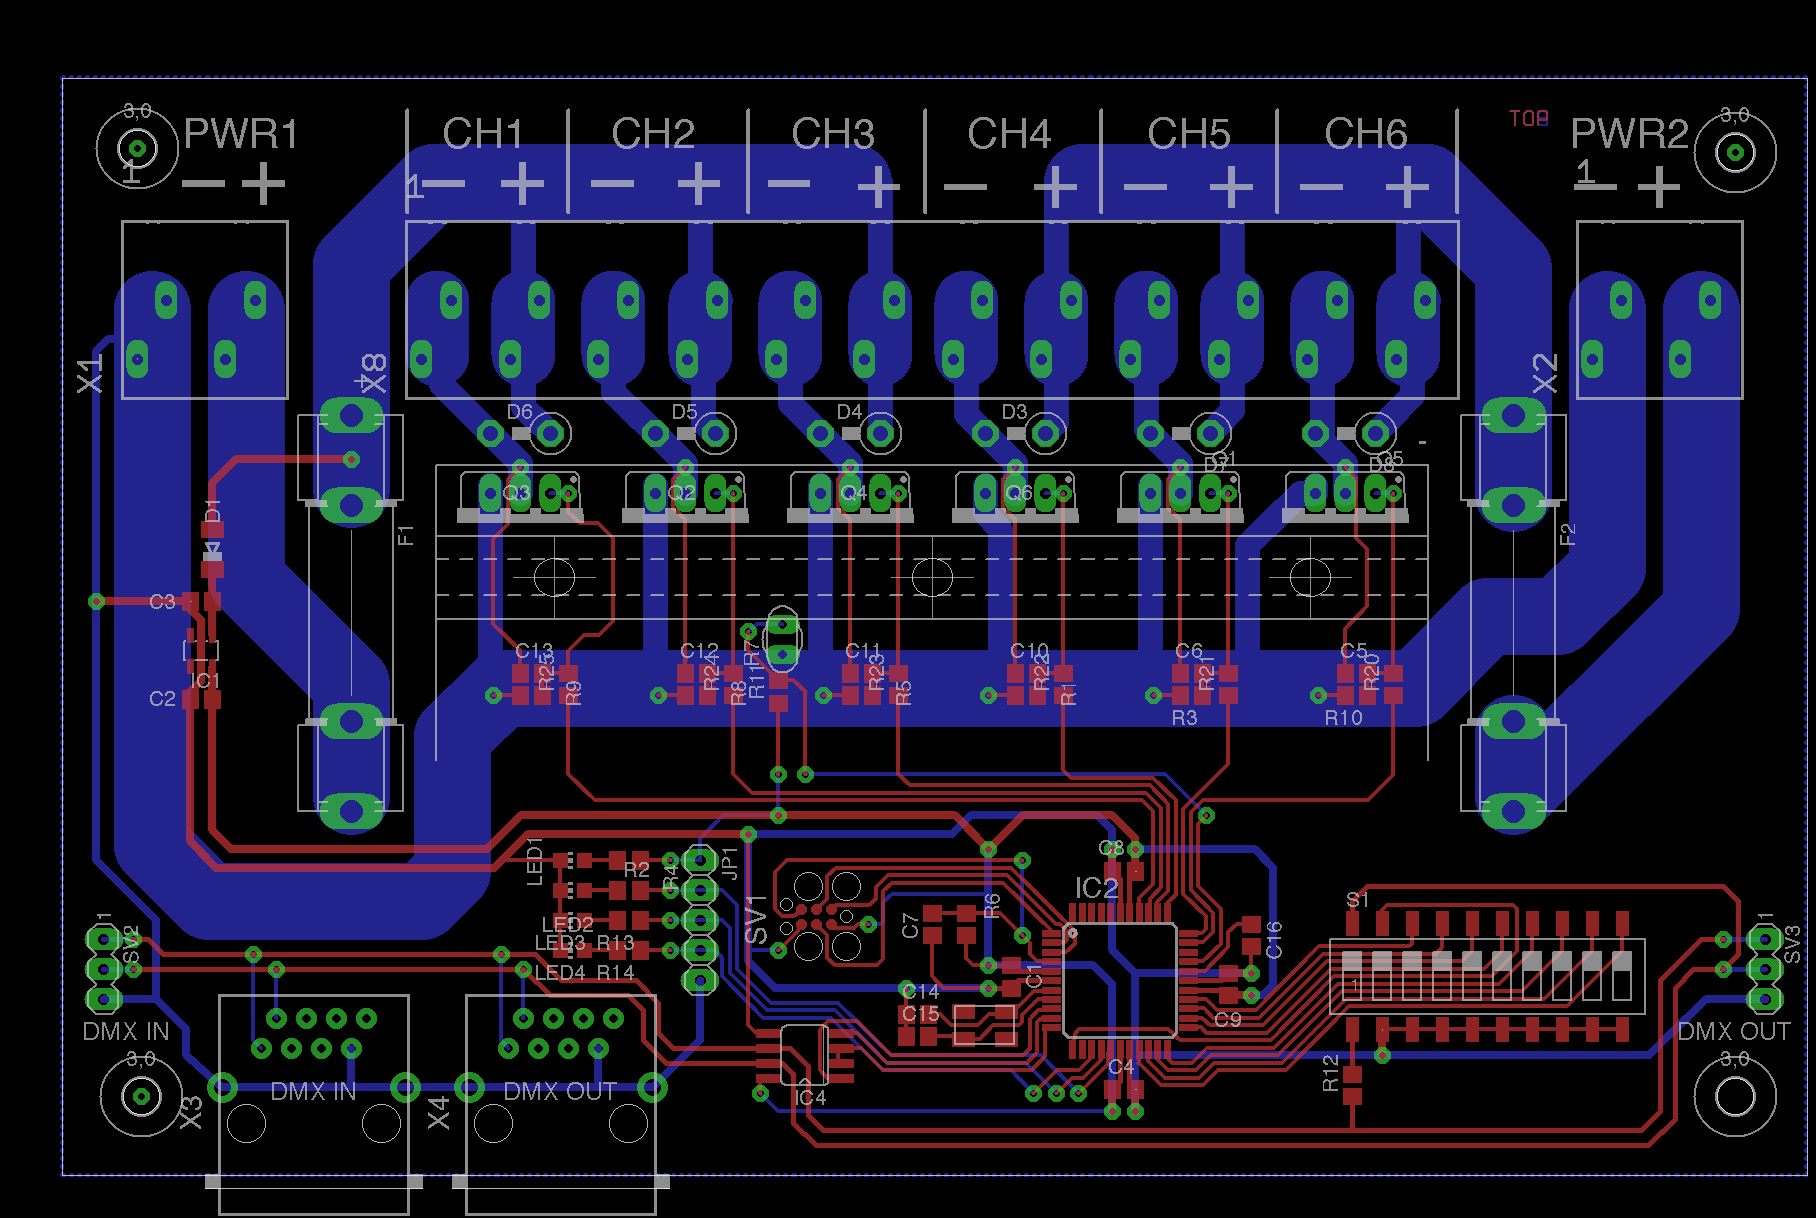Click the C3 capacitor label
The height and width of the screenshot is (1218, 1816).
(x=162, y=601)
